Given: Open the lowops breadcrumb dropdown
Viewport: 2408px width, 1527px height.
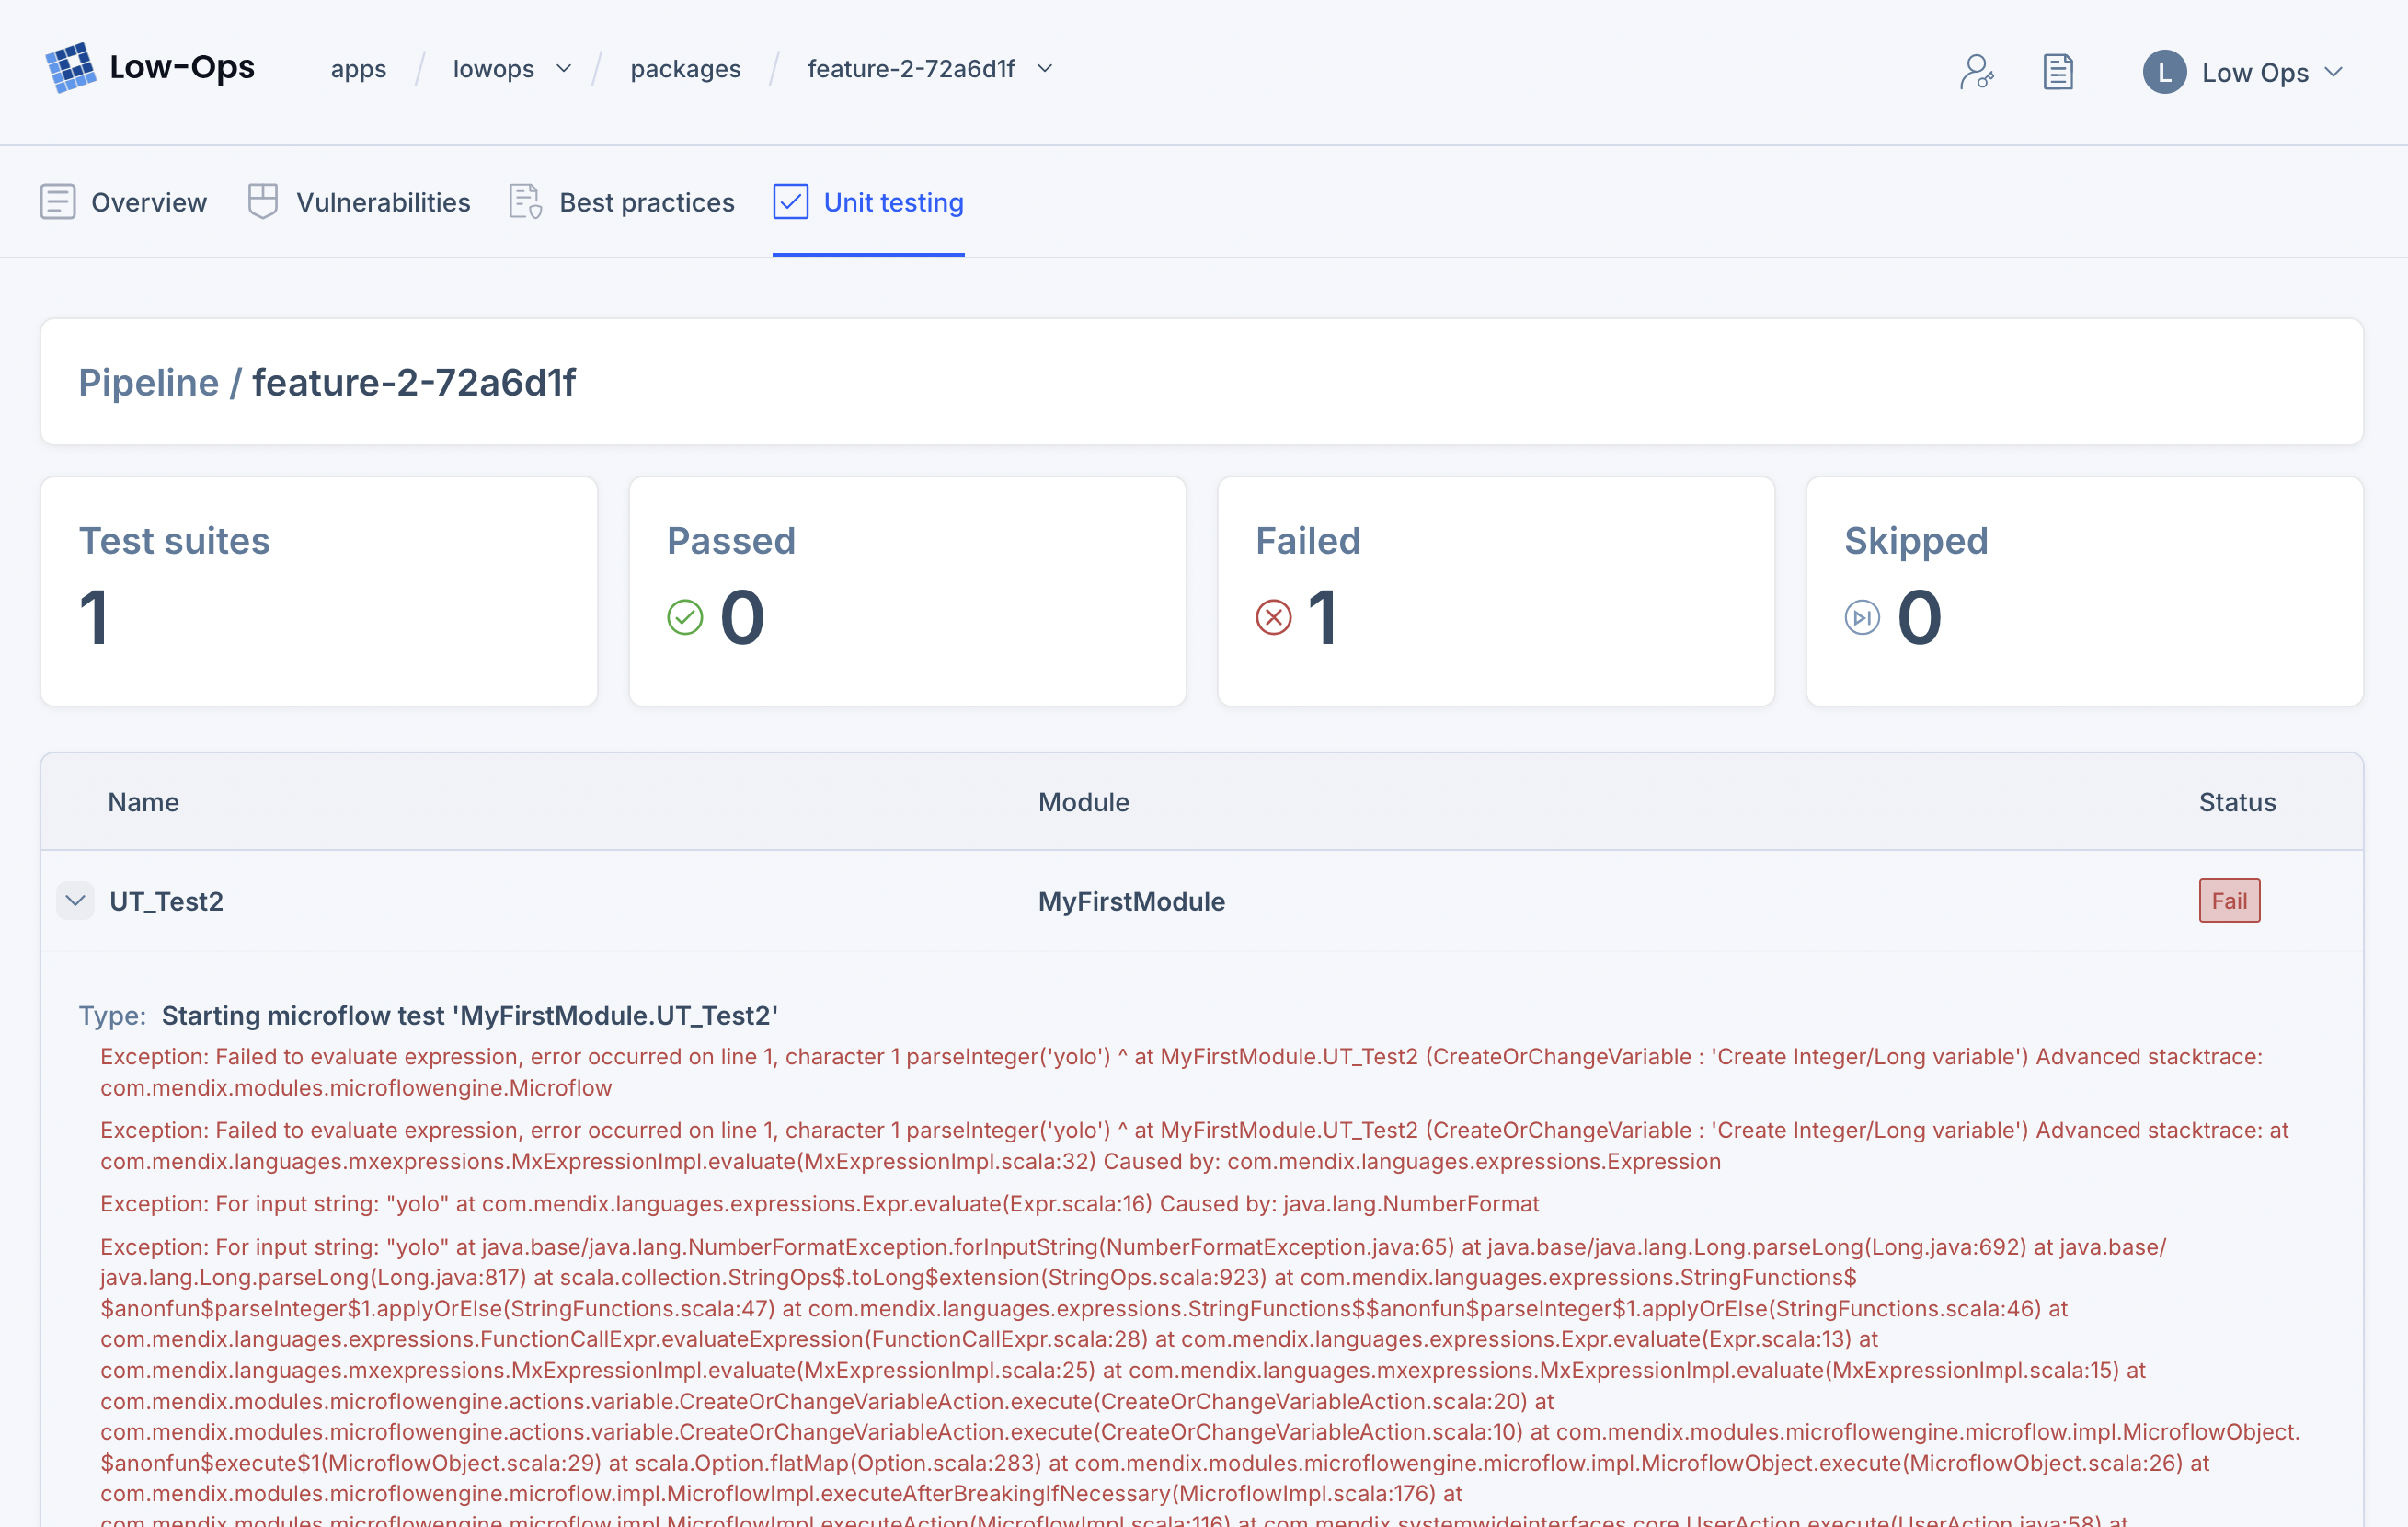Looking at the screenshot, I should [564, 69].
